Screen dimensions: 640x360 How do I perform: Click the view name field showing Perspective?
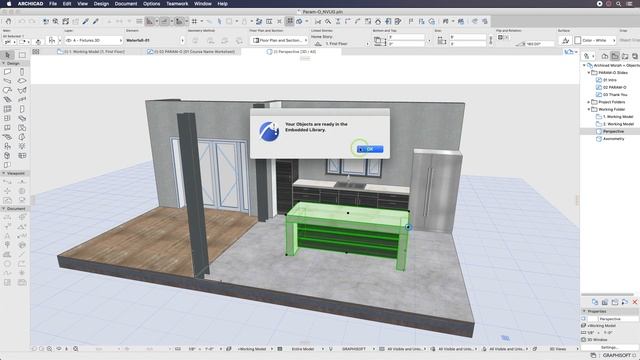[618, 319]
